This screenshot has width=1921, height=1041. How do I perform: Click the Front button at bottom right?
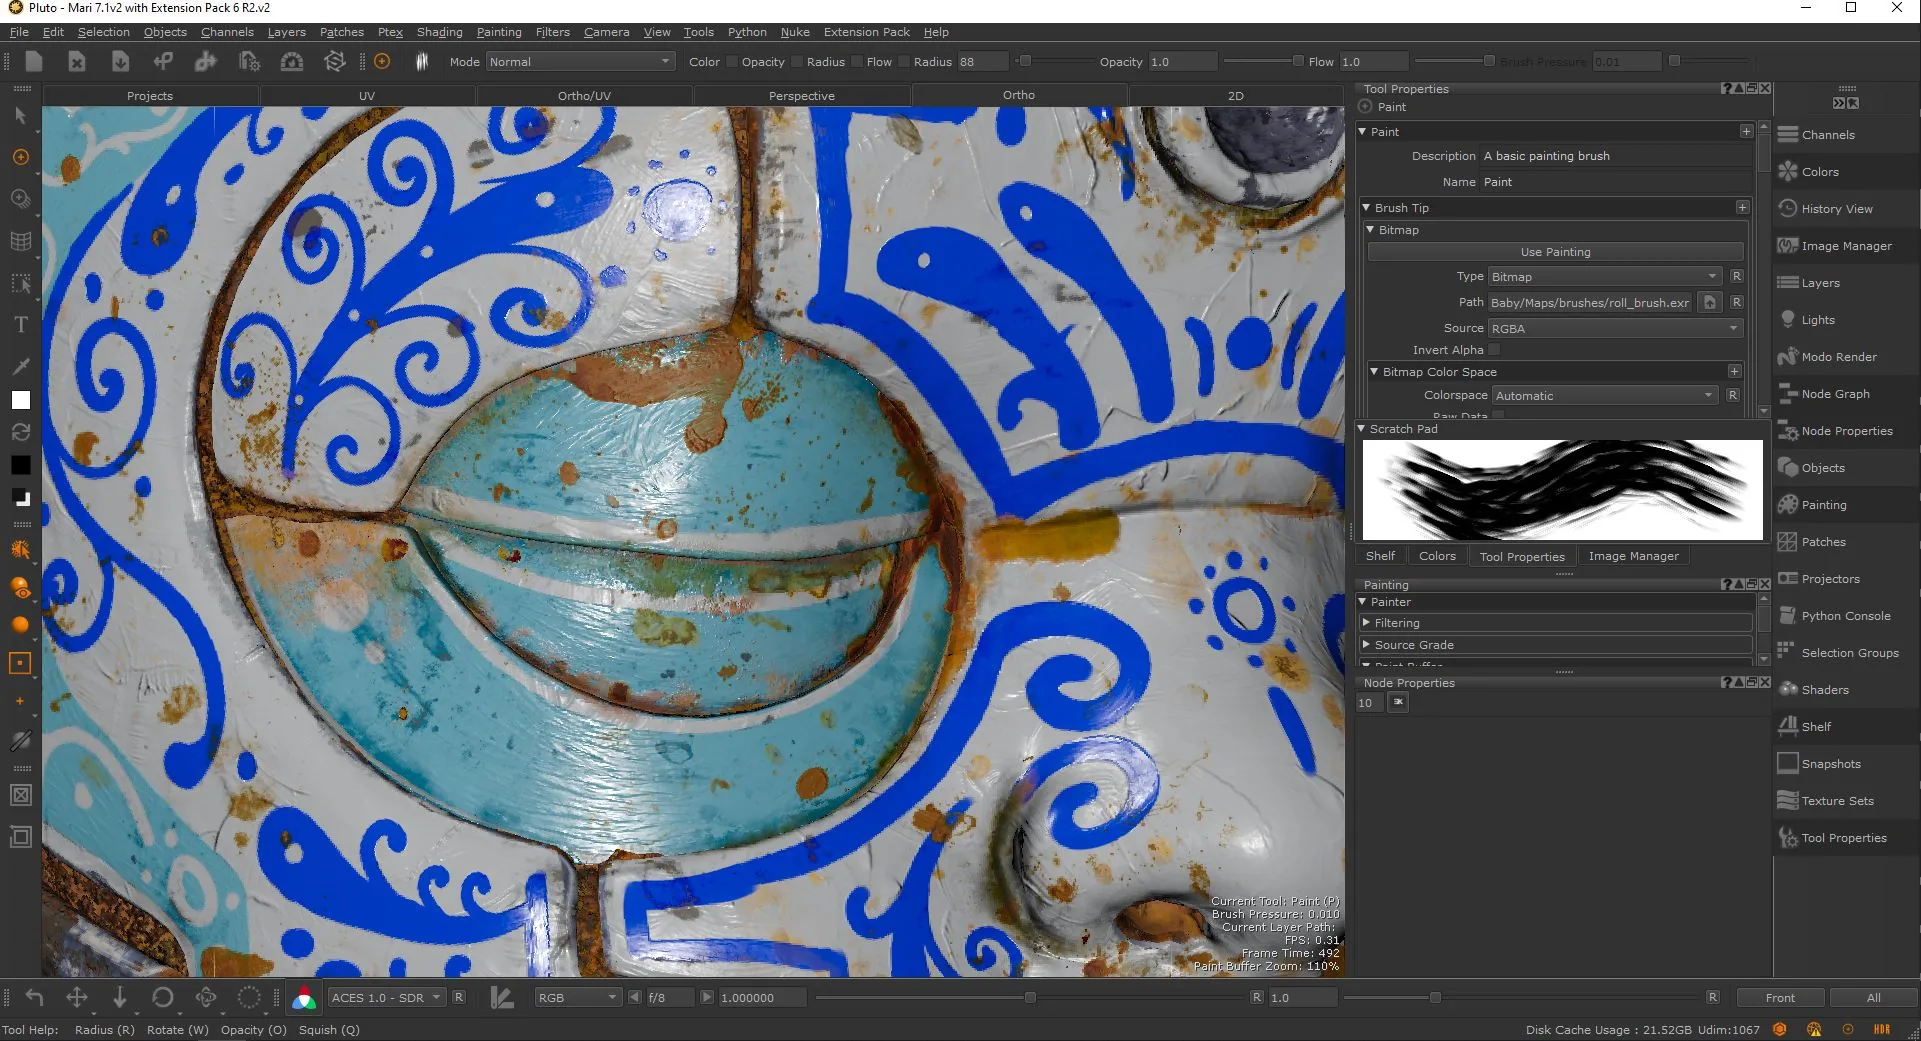pos(1779,998)
